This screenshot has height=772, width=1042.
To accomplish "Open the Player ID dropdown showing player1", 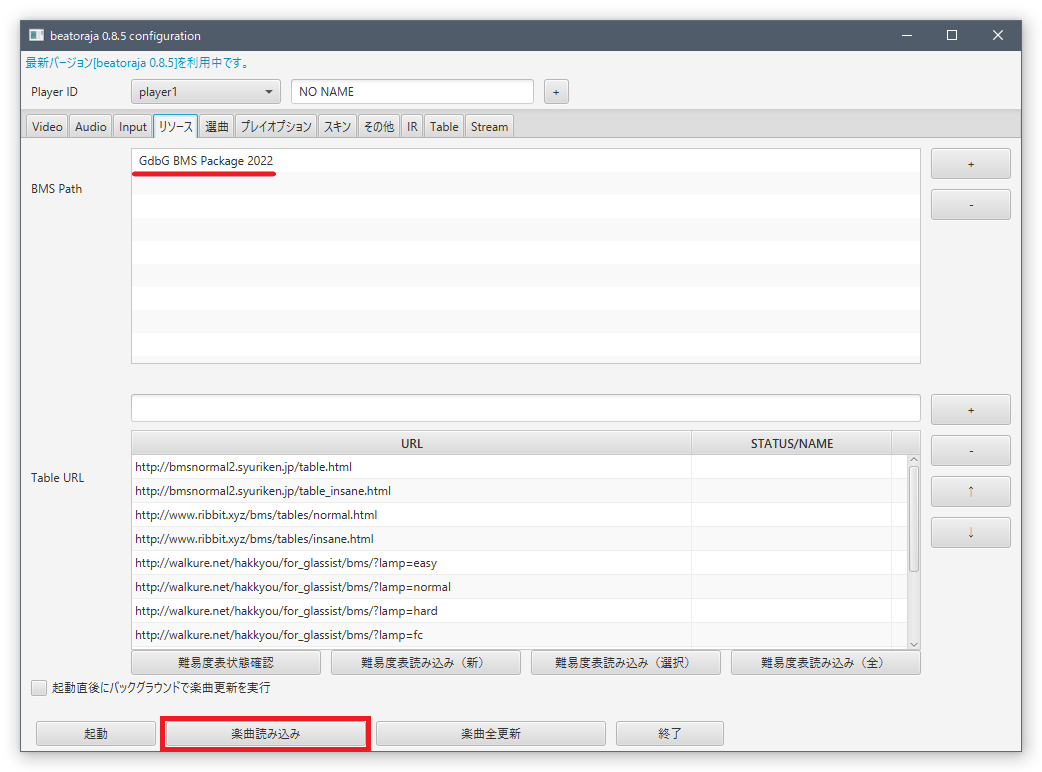I will pos(206,92).
